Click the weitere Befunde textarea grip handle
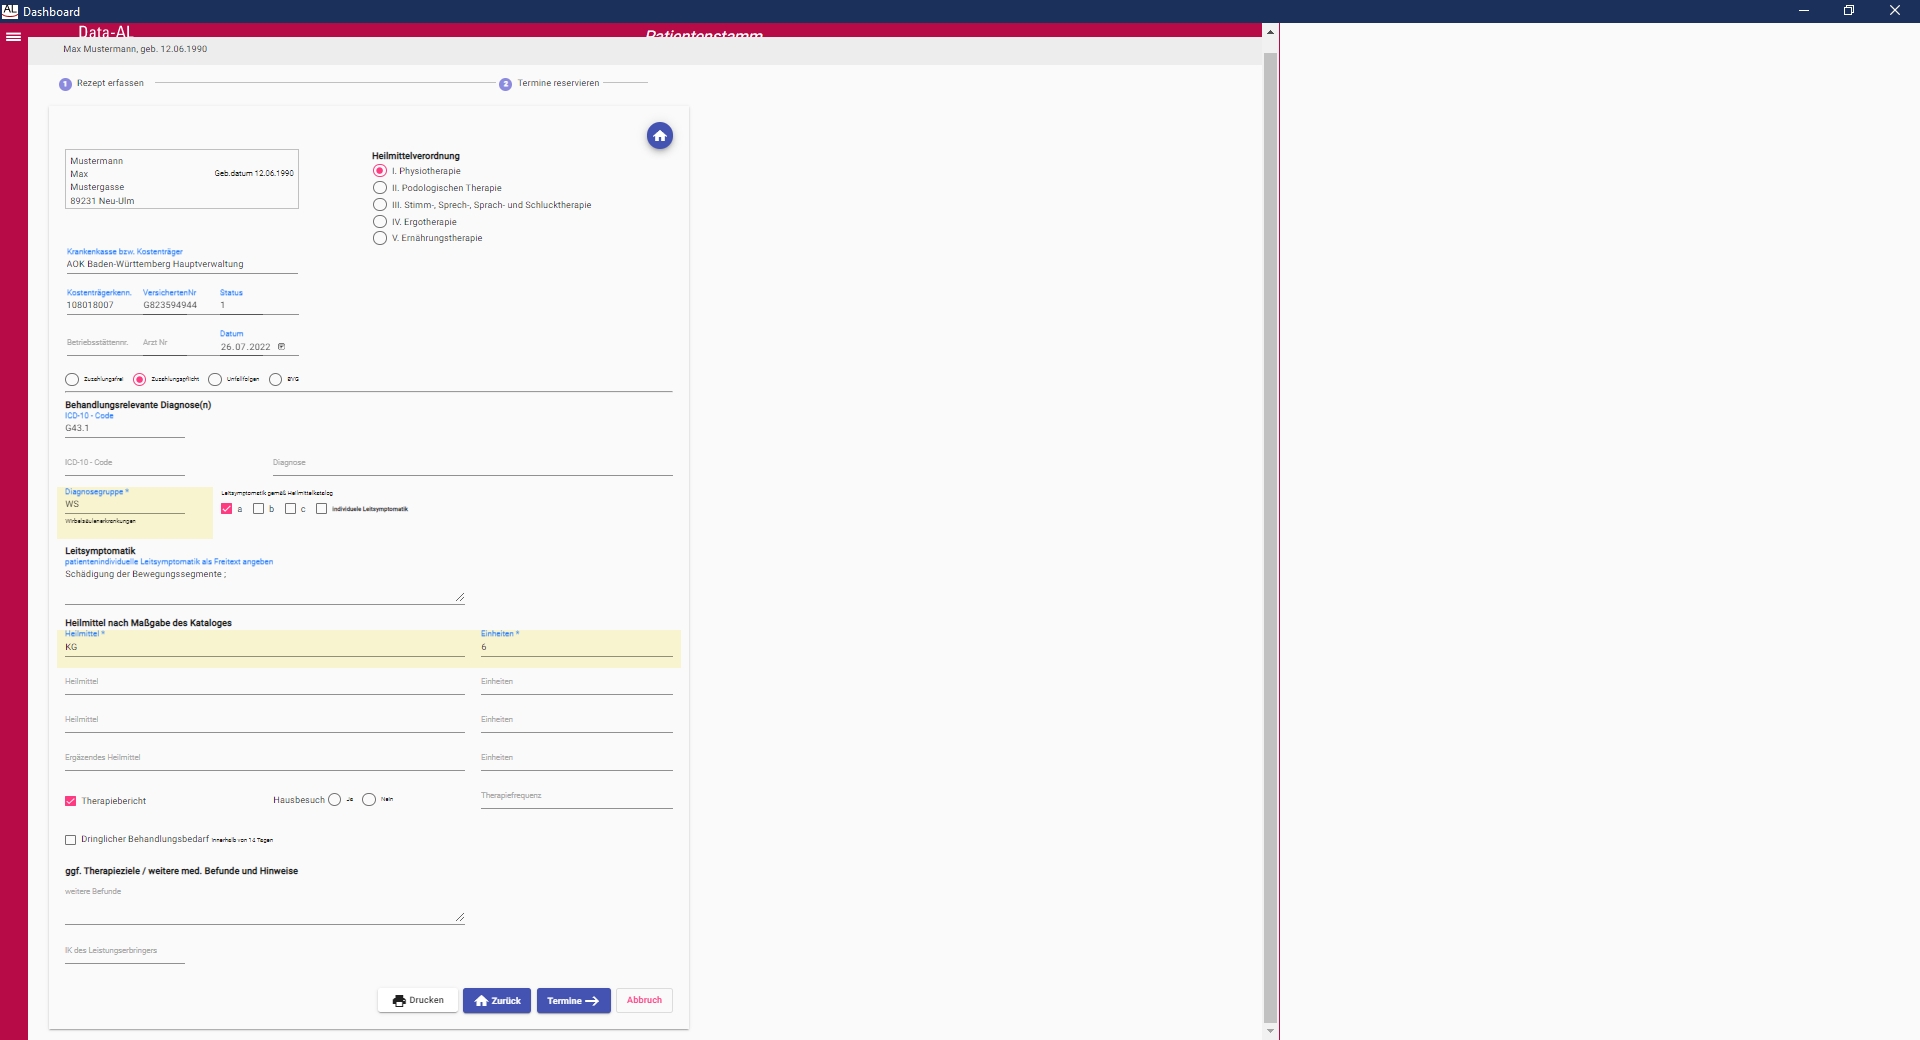This screenshot has width=1920, height=1040. (460, 917)
